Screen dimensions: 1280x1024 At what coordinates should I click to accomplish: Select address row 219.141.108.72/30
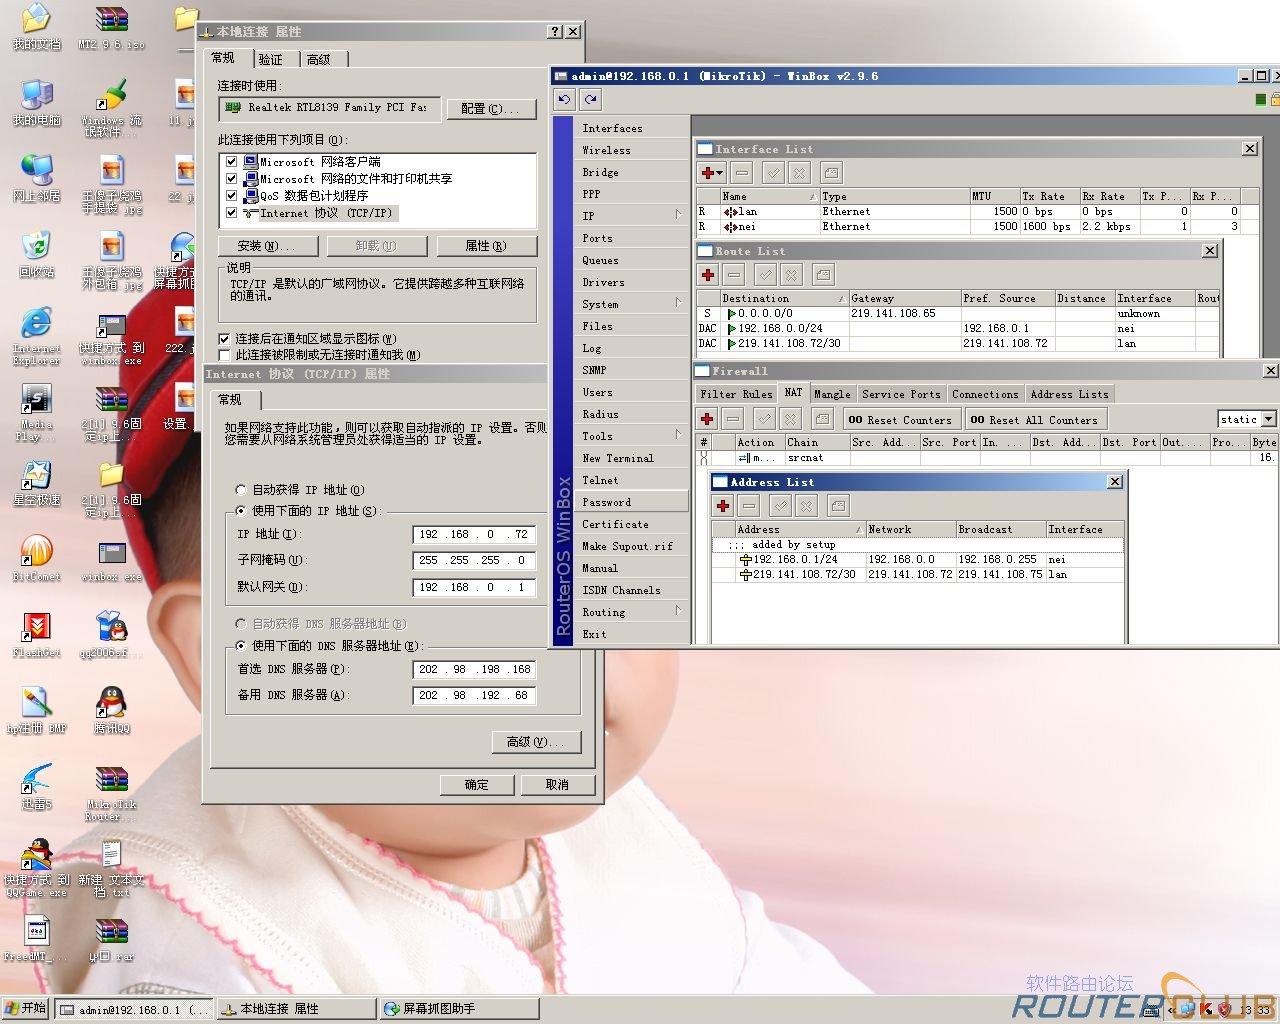tap(917, 574)
